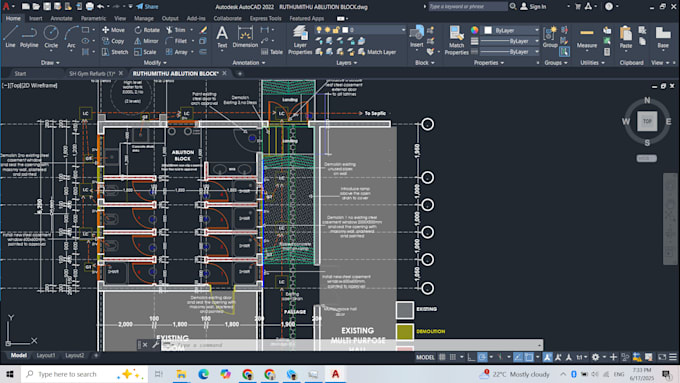Image resolution: width=680 pixels, height=383 pixels.
Task: Select the Circle tool
Action: pyautogui.click(x=51, y=36)
